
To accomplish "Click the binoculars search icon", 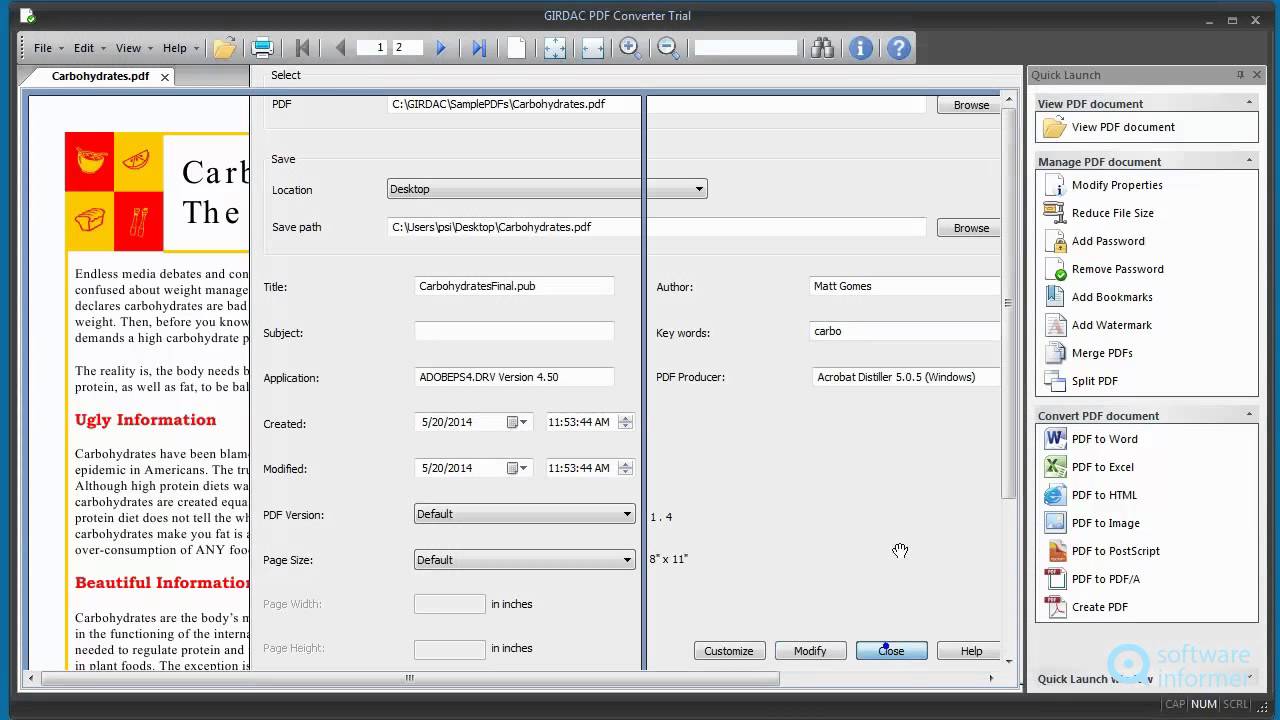I will [822, 47].
